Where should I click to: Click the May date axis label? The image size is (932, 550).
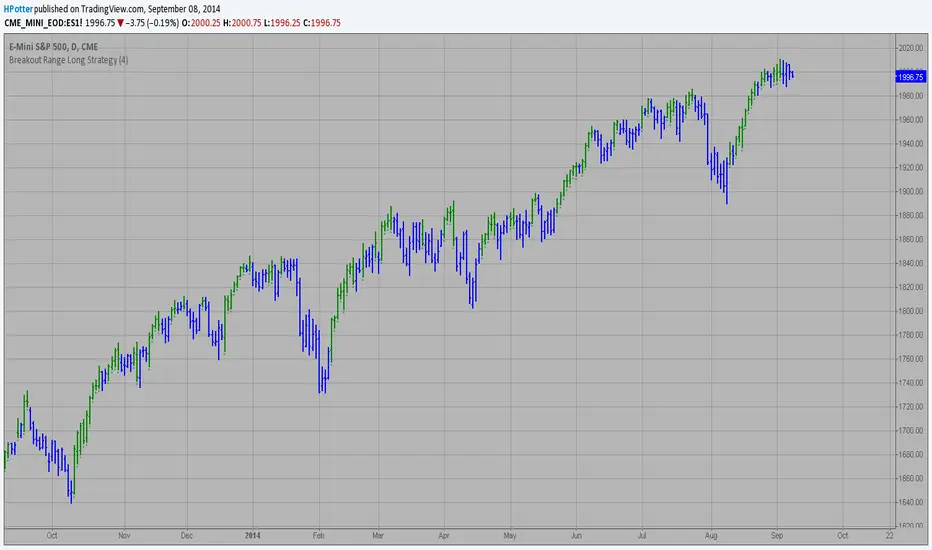click(x=510, y=536)
